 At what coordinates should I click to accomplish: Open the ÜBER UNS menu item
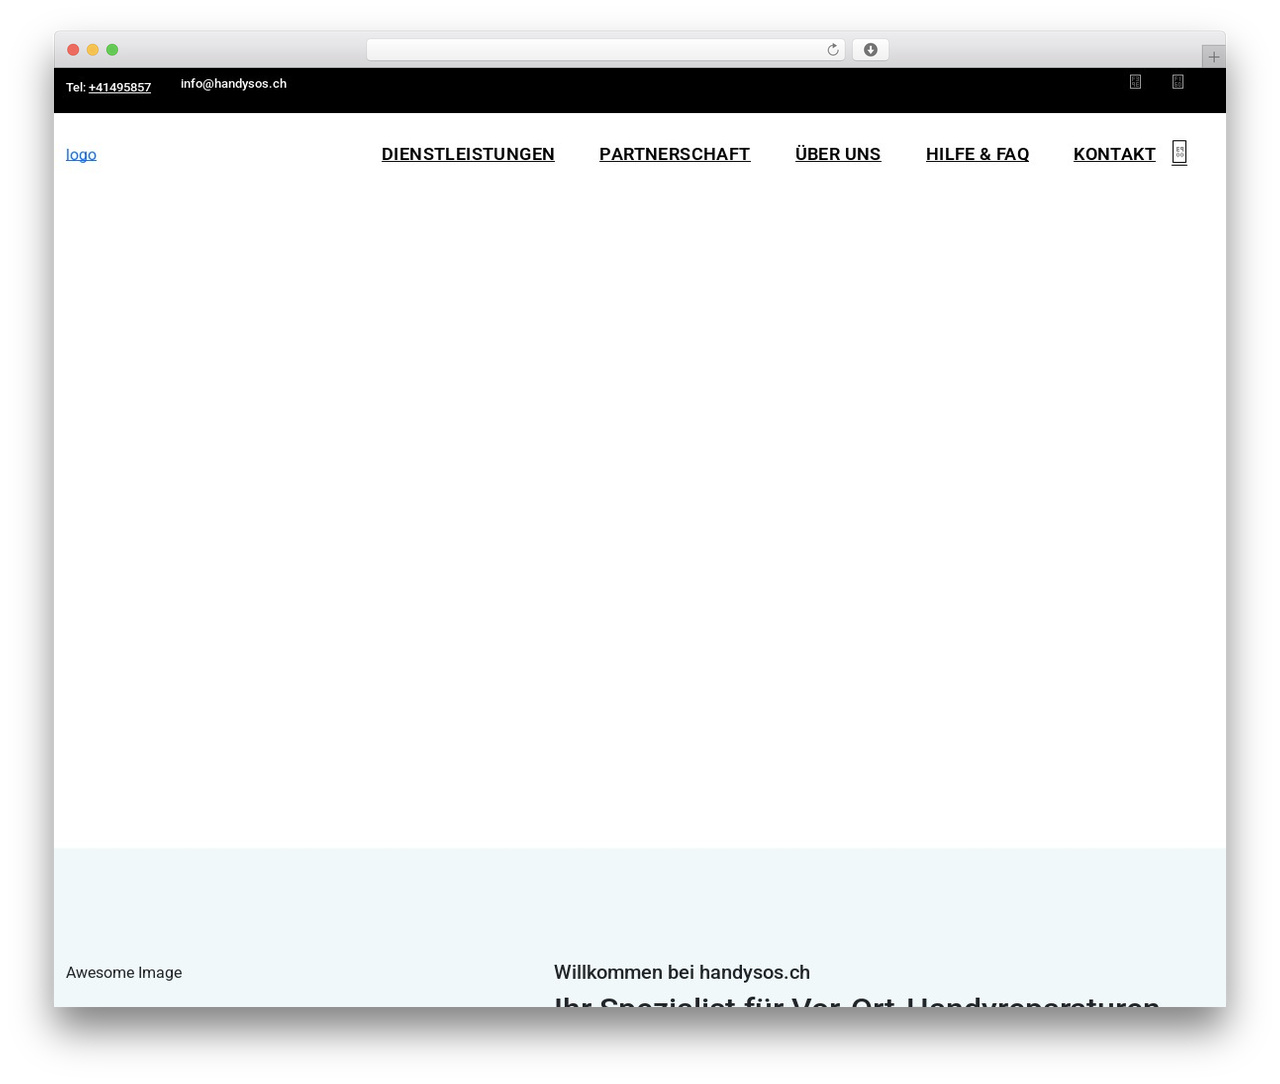[x=838, y=154]
